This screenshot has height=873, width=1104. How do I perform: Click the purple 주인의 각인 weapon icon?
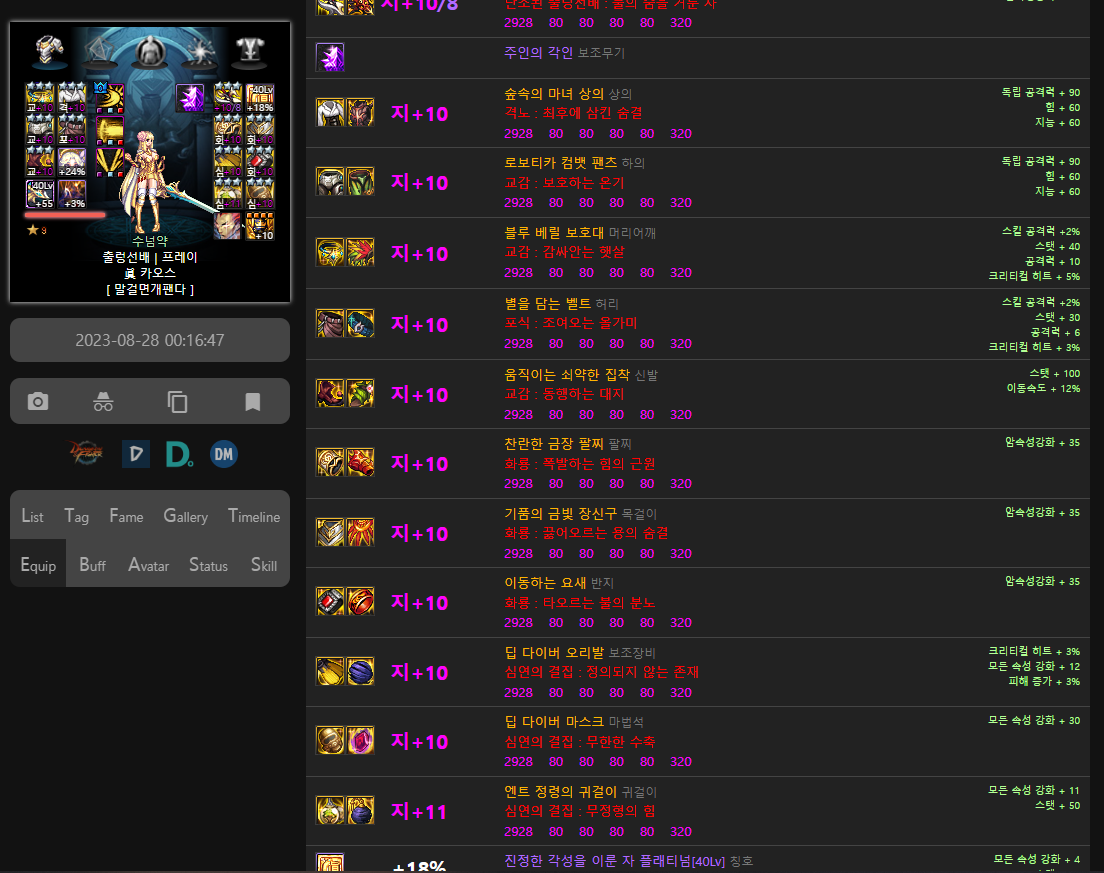[x=330, y=58]
